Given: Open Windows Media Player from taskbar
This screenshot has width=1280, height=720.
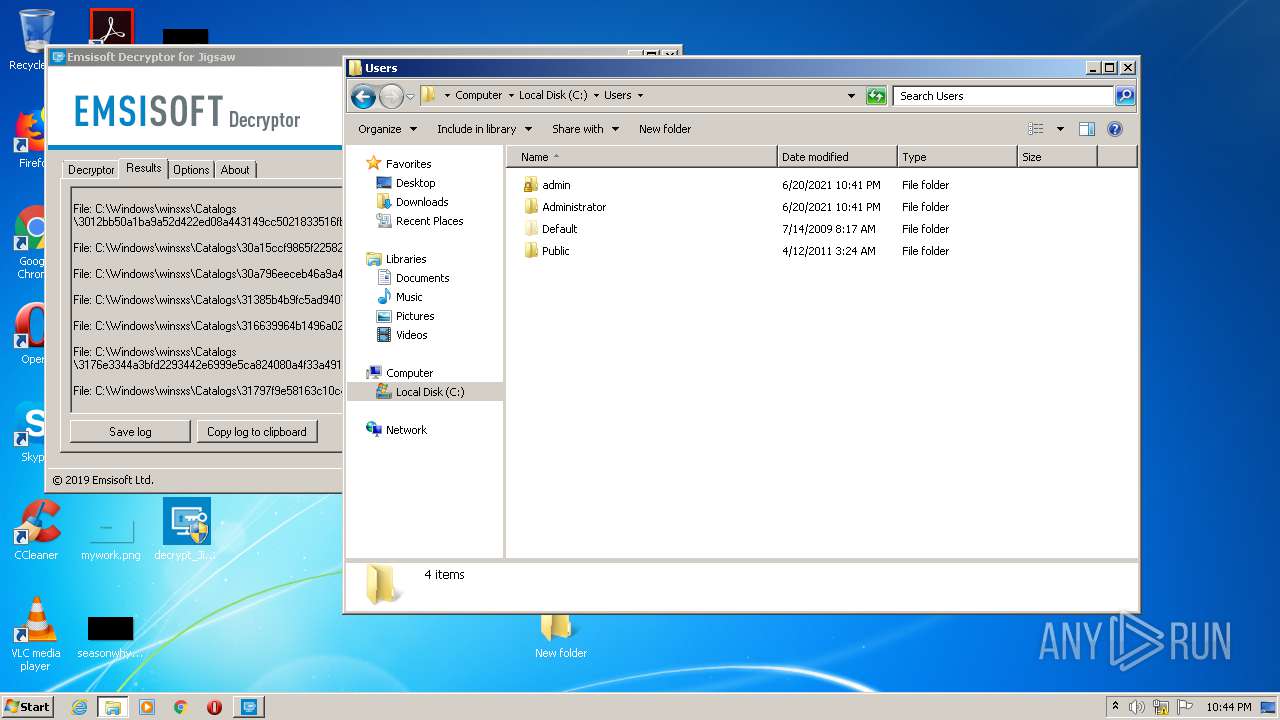Looking at the screenshot, I should (x=147, y=707).
